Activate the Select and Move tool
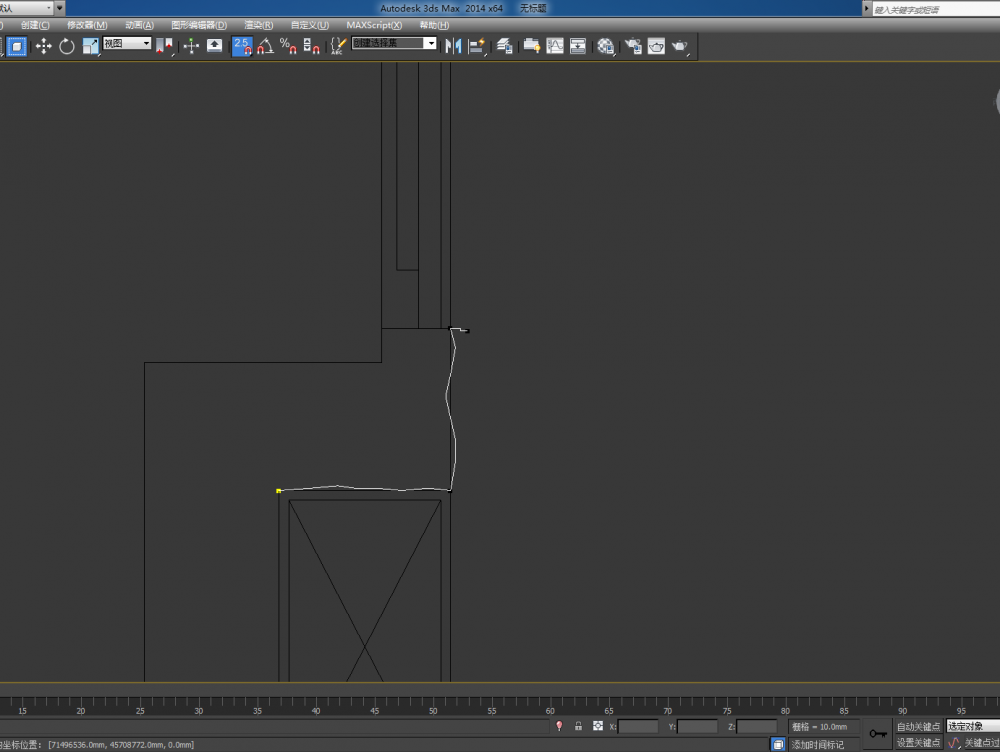 pyautogui.click(x=43, y=46)
